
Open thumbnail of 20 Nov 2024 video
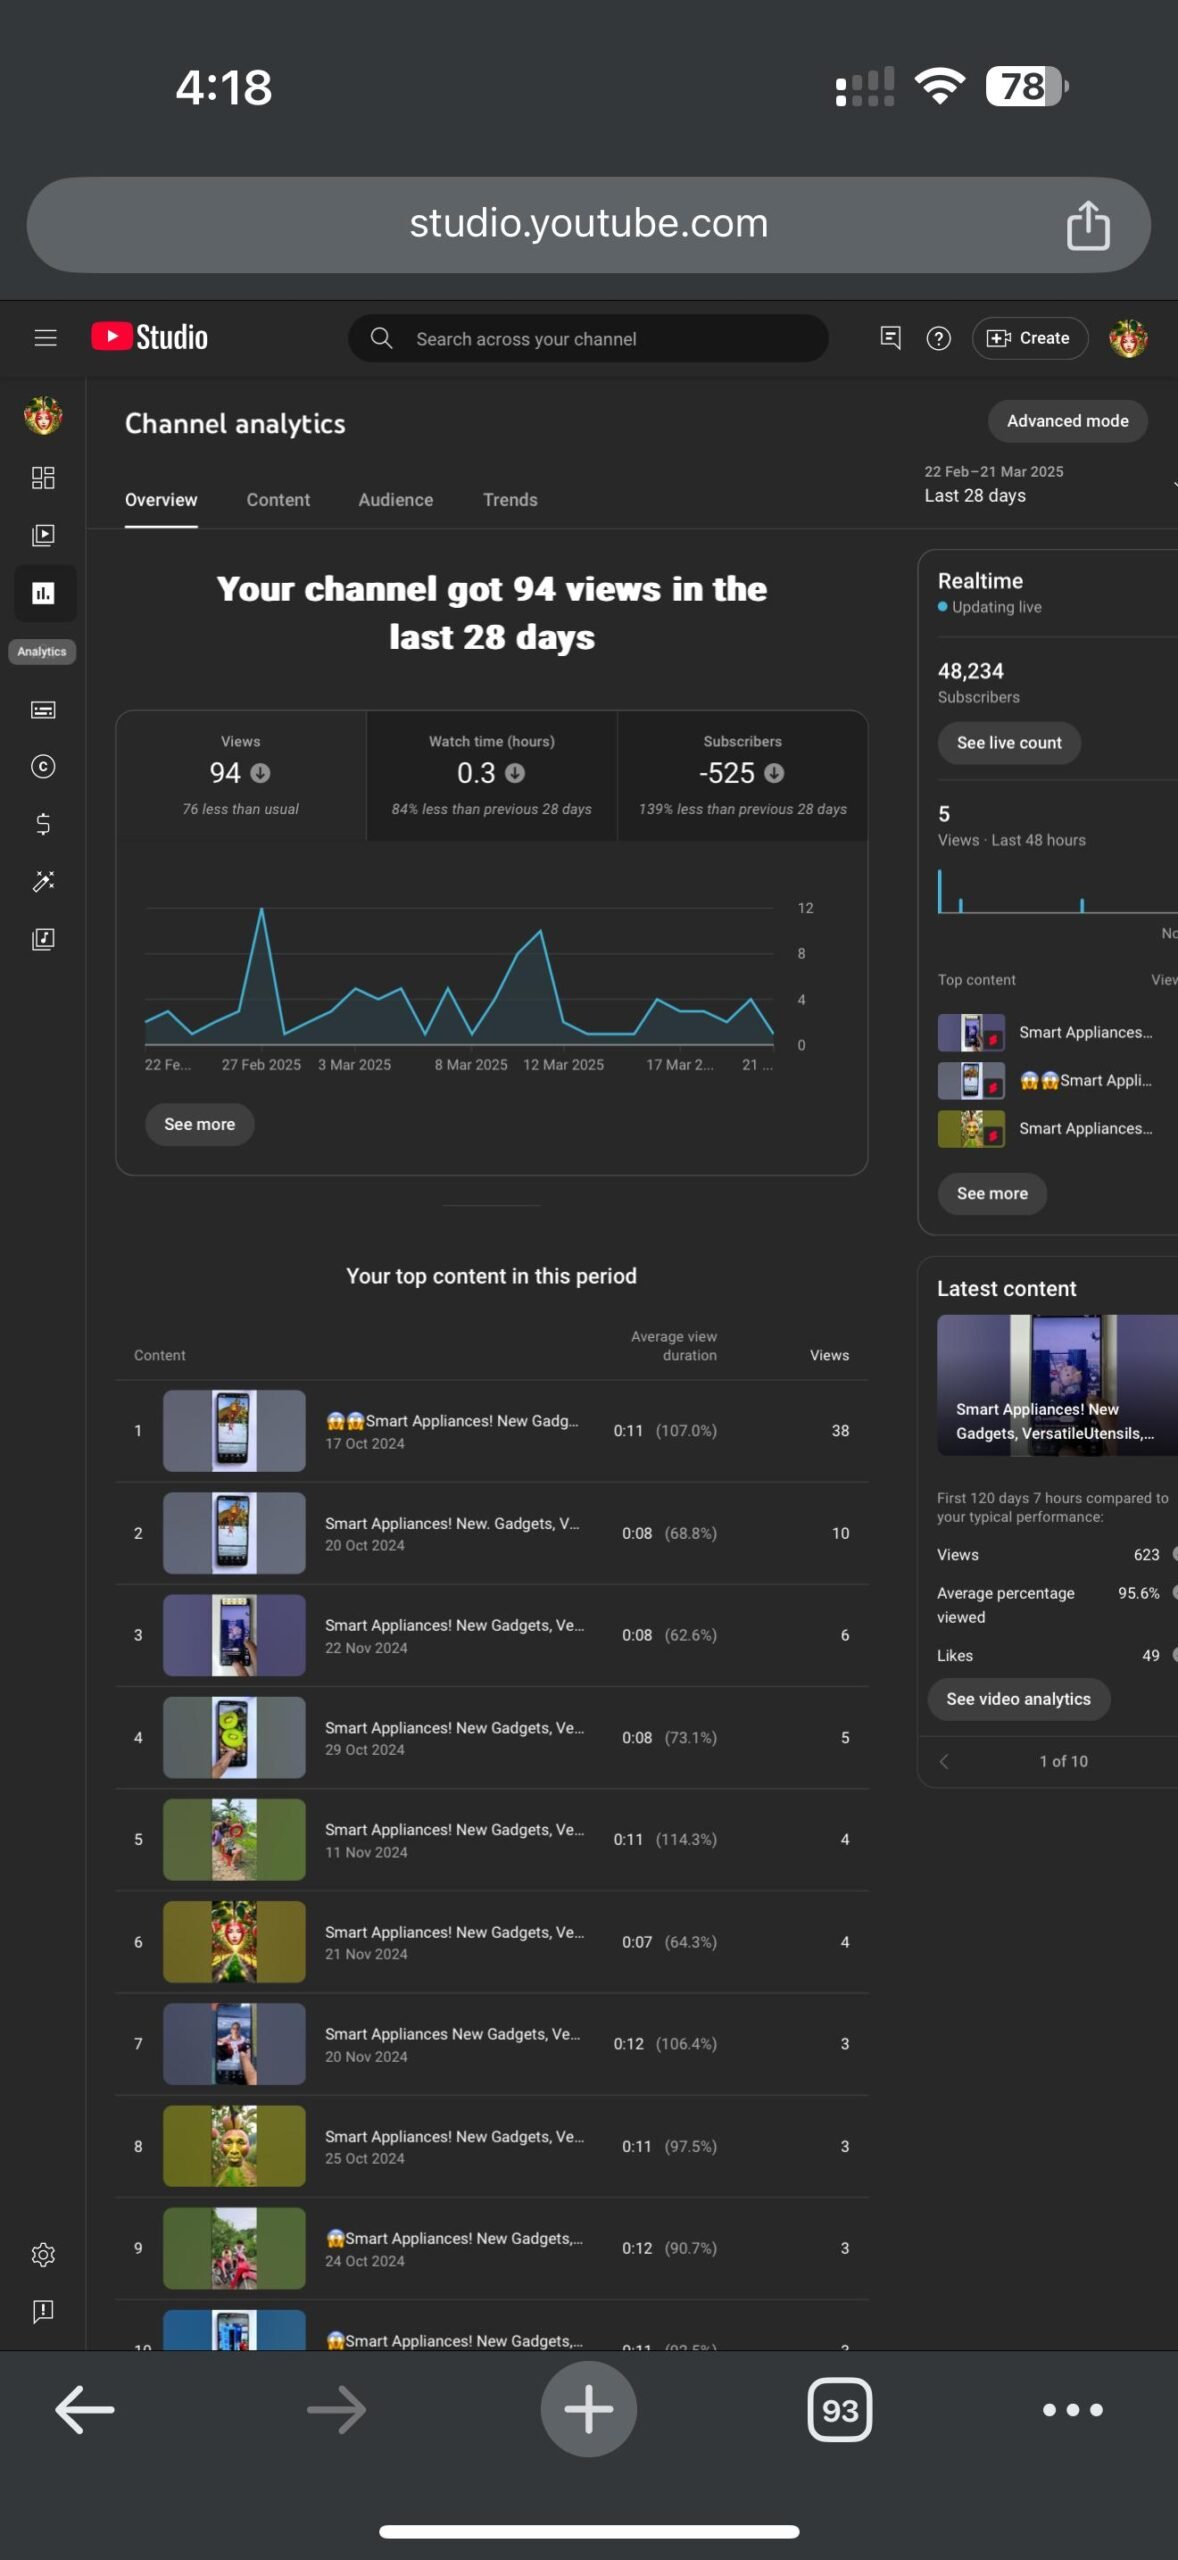pyautogui.click(x=234, y=2044)
